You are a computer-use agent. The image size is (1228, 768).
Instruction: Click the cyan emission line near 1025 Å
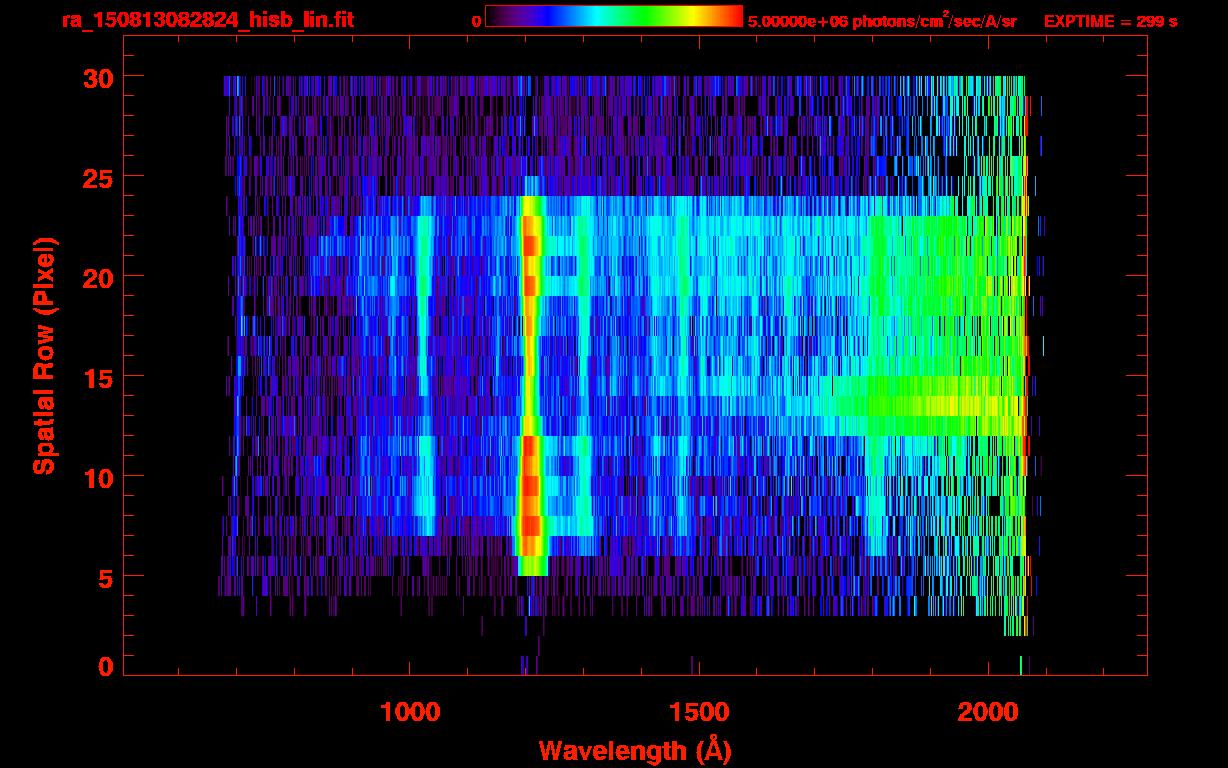(x=425, y=365)
